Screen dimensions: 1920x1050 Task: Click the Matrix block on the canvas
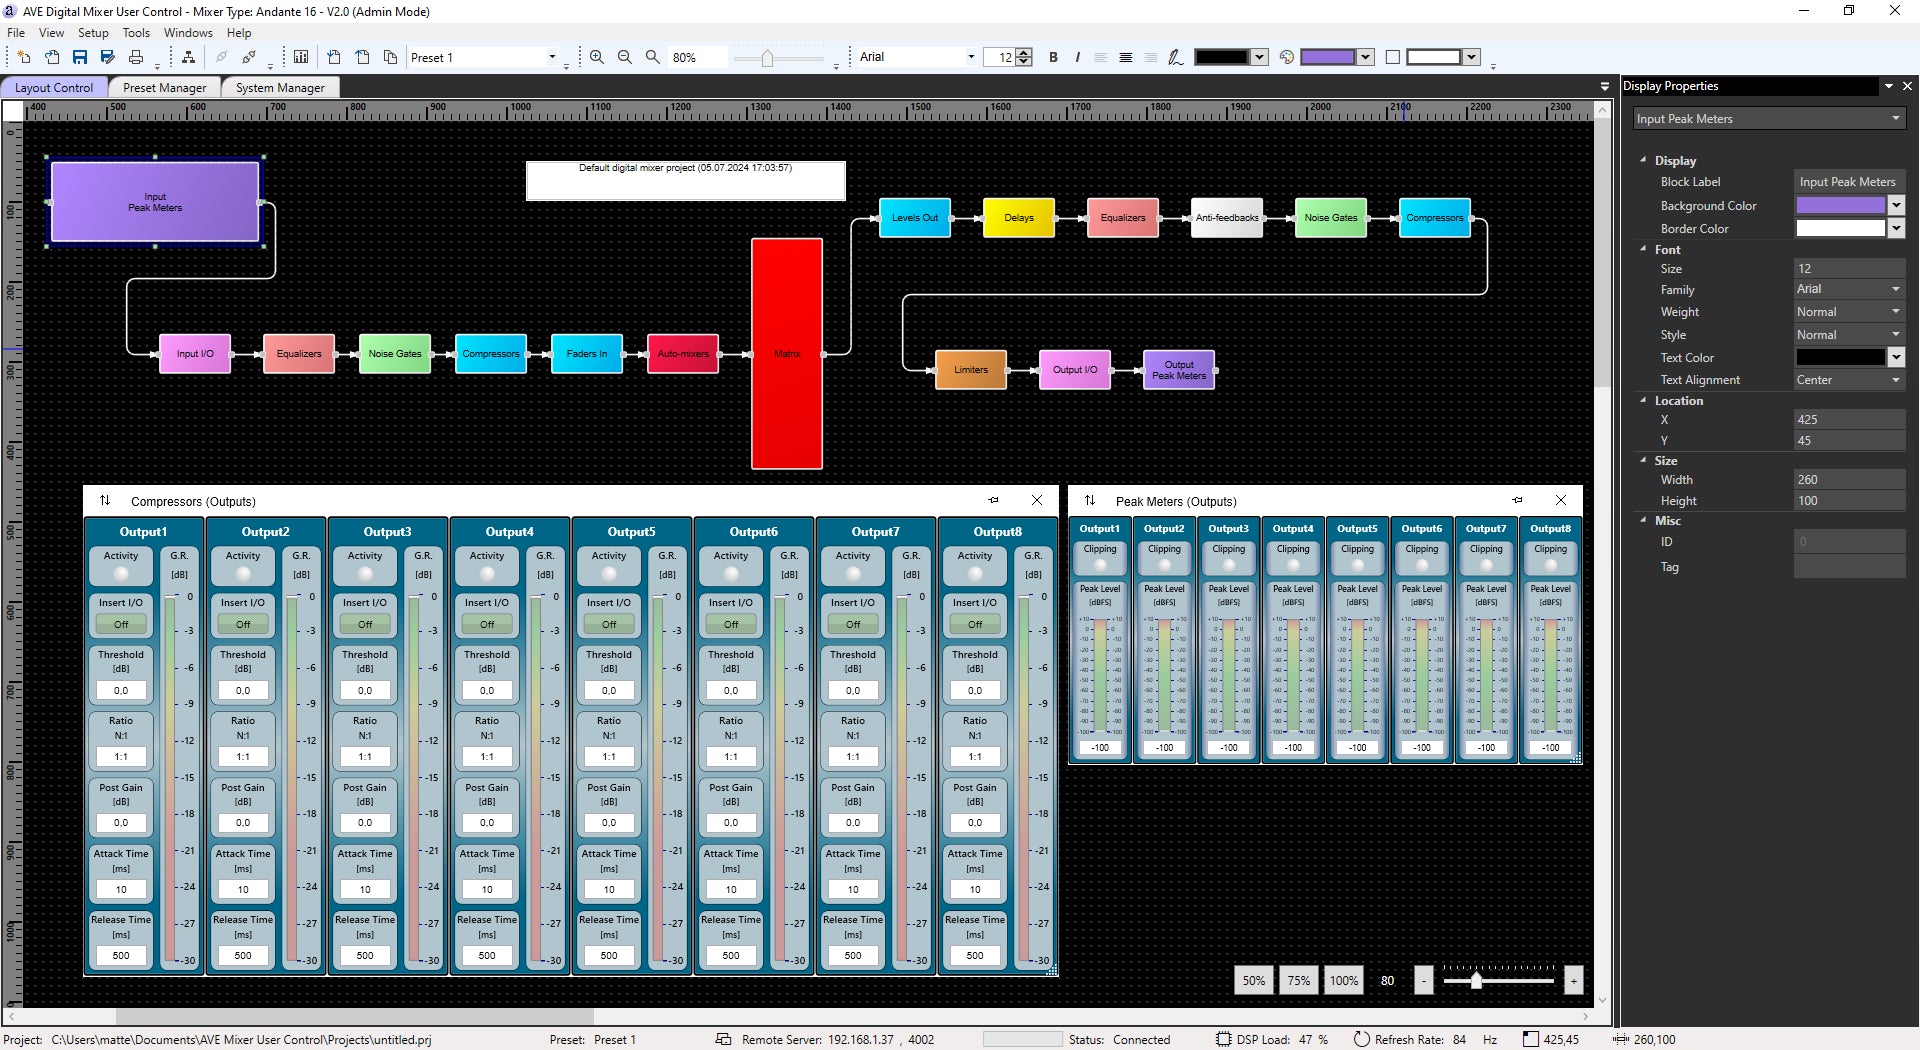(x=786, y=353)
